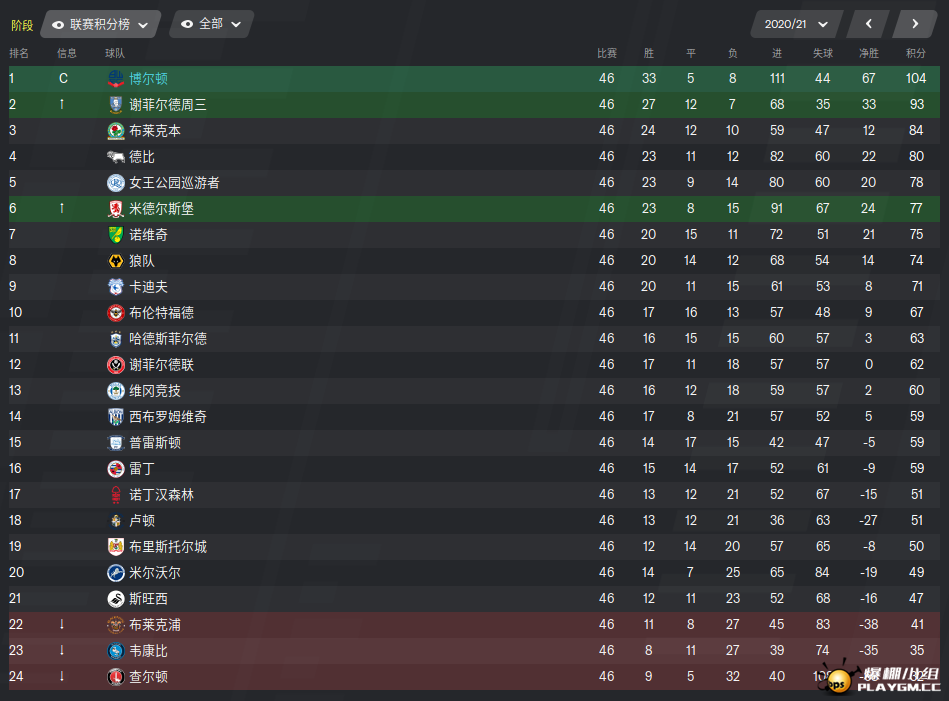Select the 查尔顿 relegation row
The width and height of the screenshot is (949, 701).
click(x=474, y=676)
